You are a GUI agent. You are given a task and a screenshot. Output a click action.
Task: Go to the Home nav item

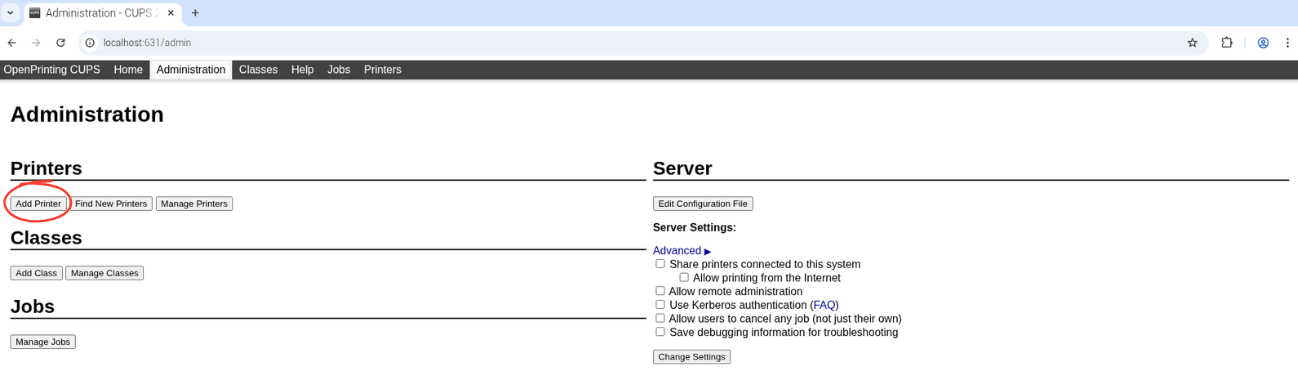128,70
